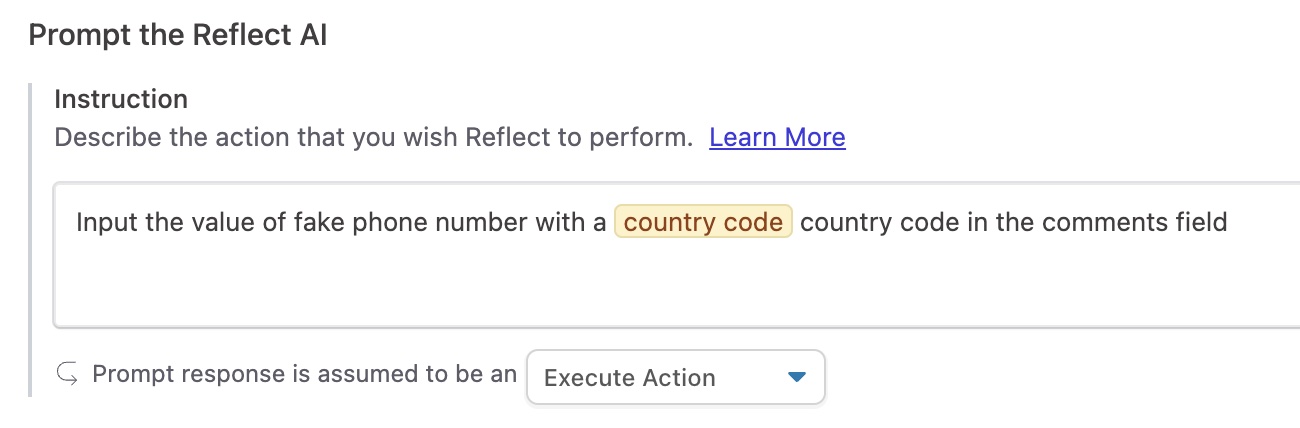Click the word fake in the instruction
The width and height of the screenshot is (1300, 428).
pyautogui.click(x=318, y=222)
